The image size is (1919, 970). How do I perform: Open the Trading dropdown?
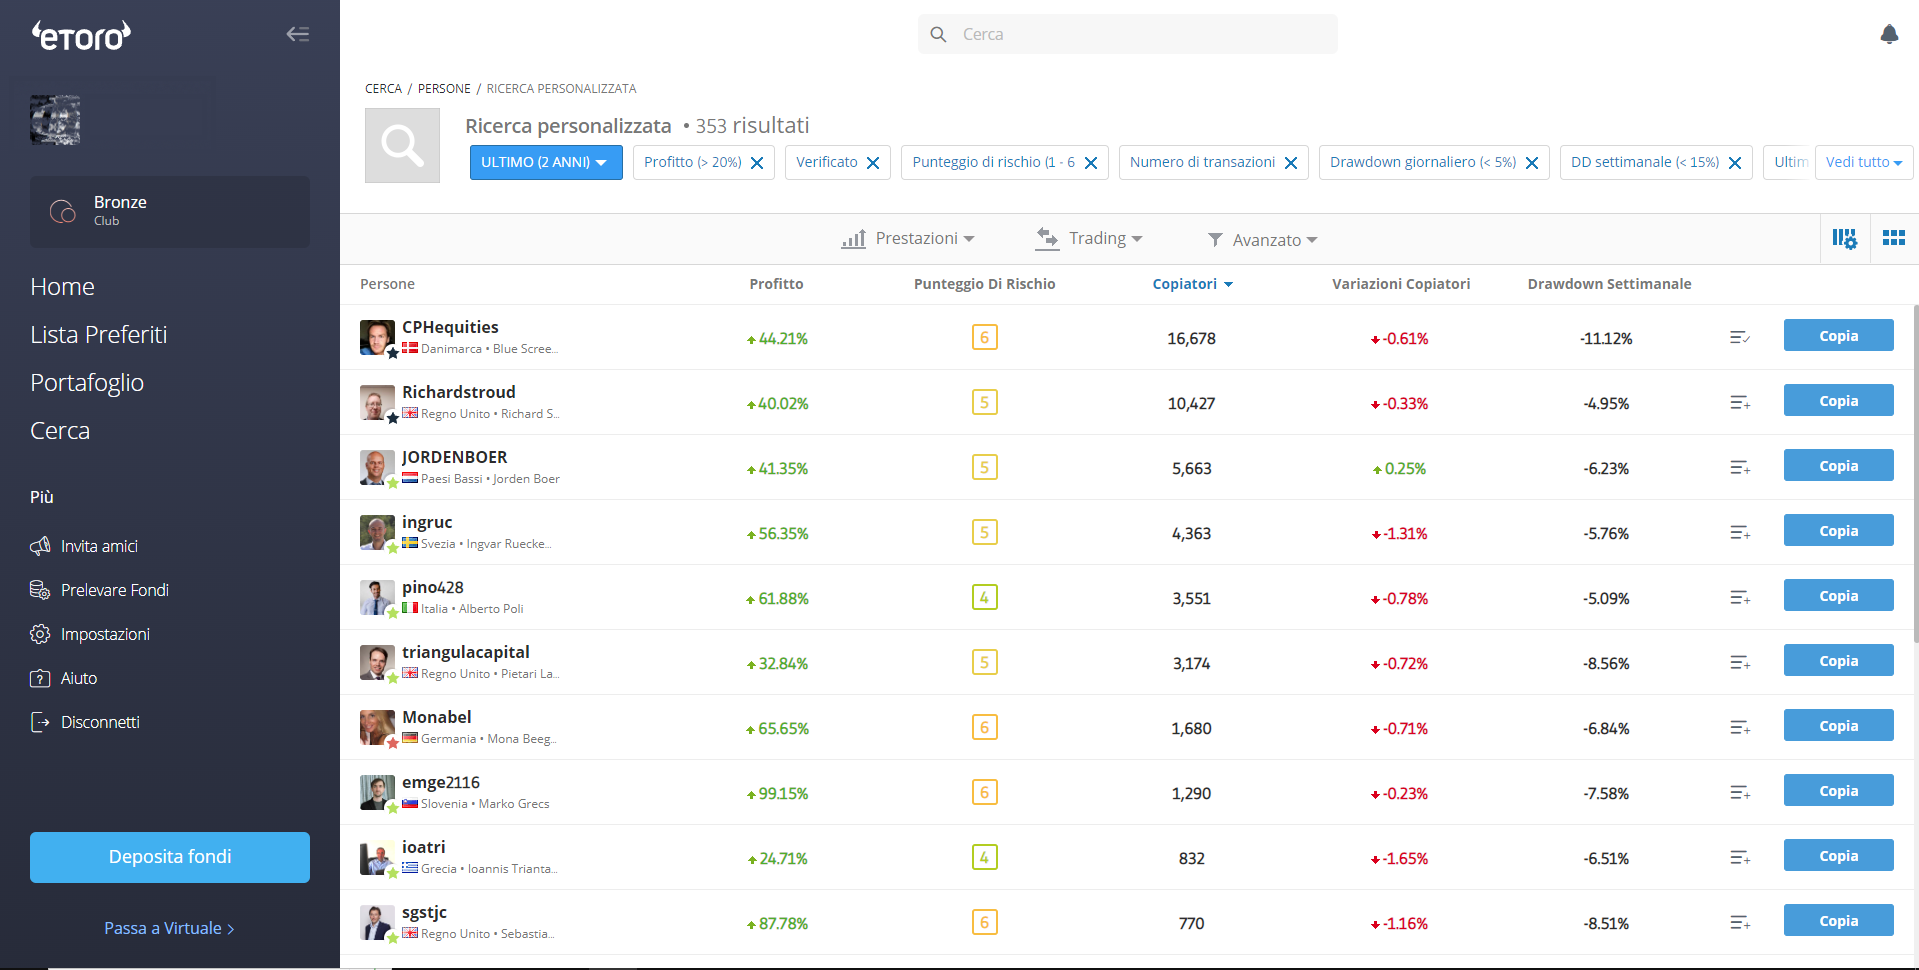1089,239
